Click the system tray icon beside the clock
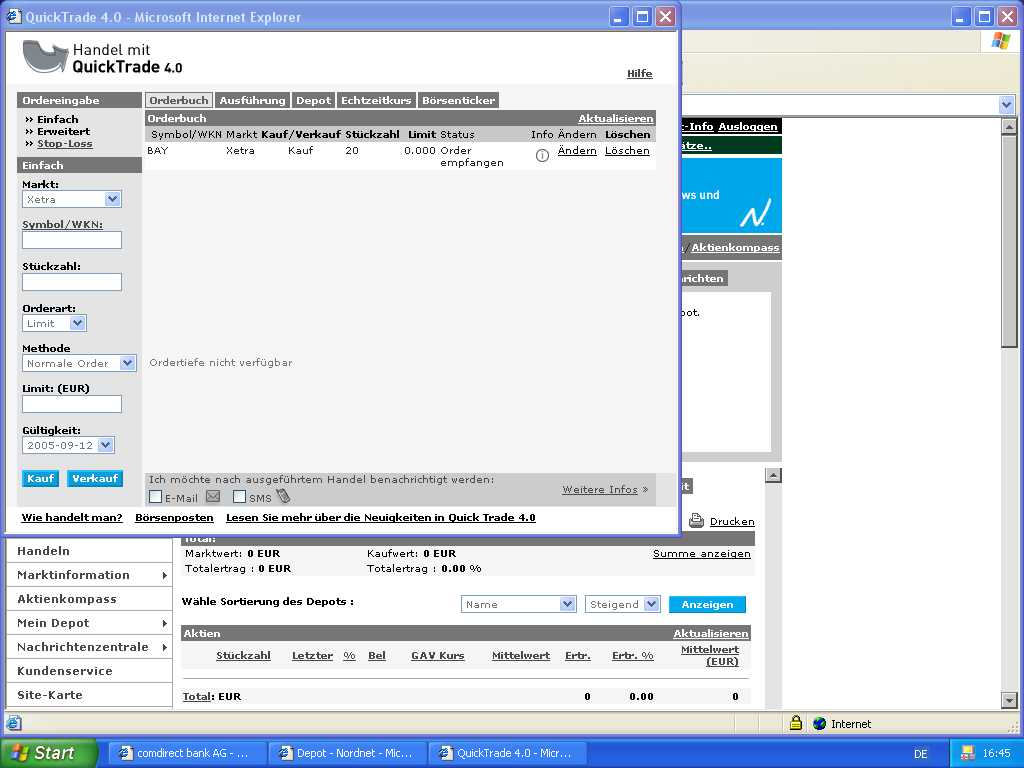 968,753
